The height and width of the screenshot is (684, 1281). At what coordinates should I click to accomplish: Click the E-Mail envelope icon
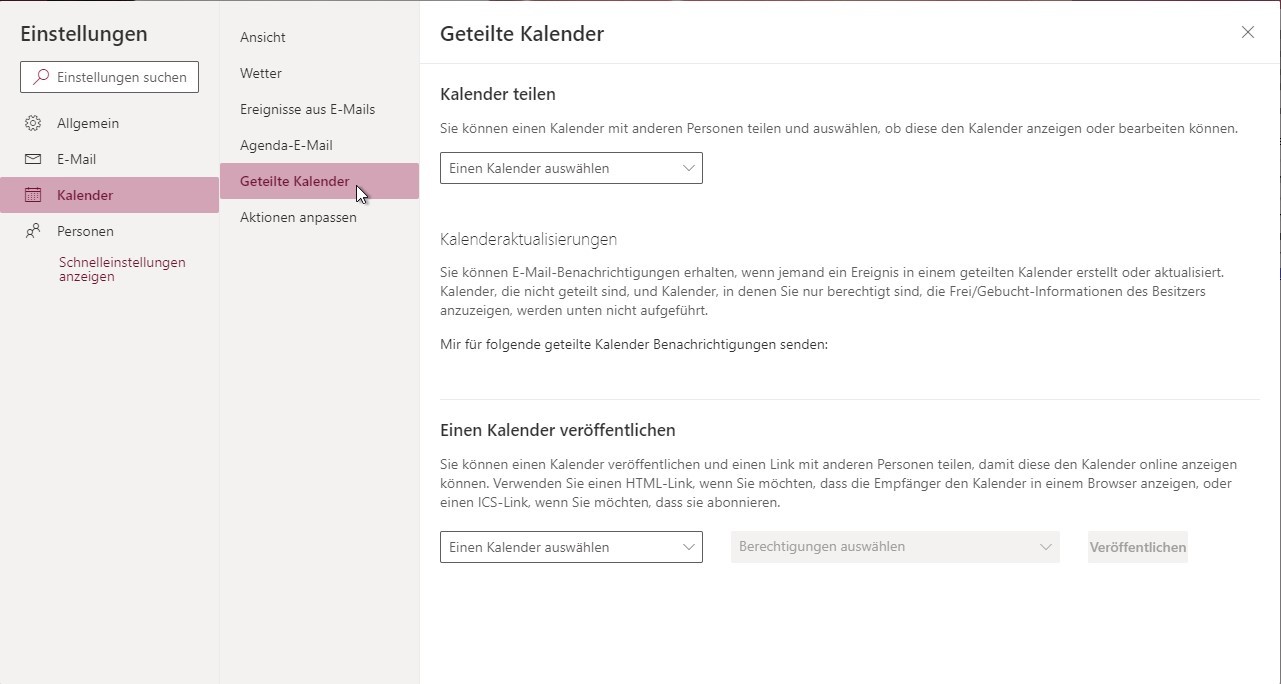point(33,159)
